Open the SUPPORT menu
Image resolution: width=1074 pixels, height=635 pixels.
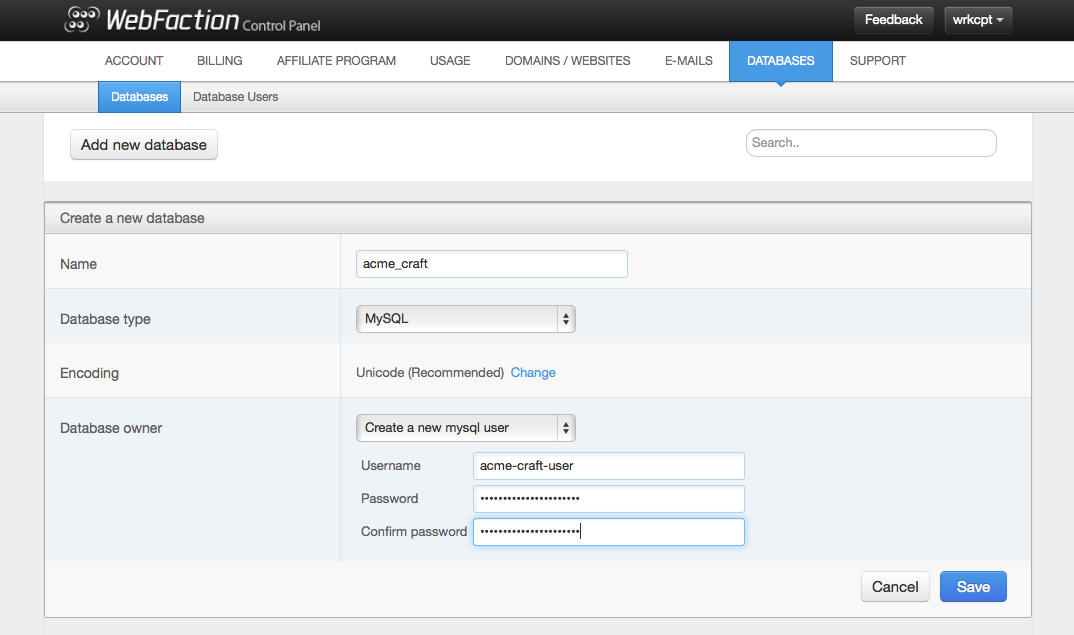[877, 61]
